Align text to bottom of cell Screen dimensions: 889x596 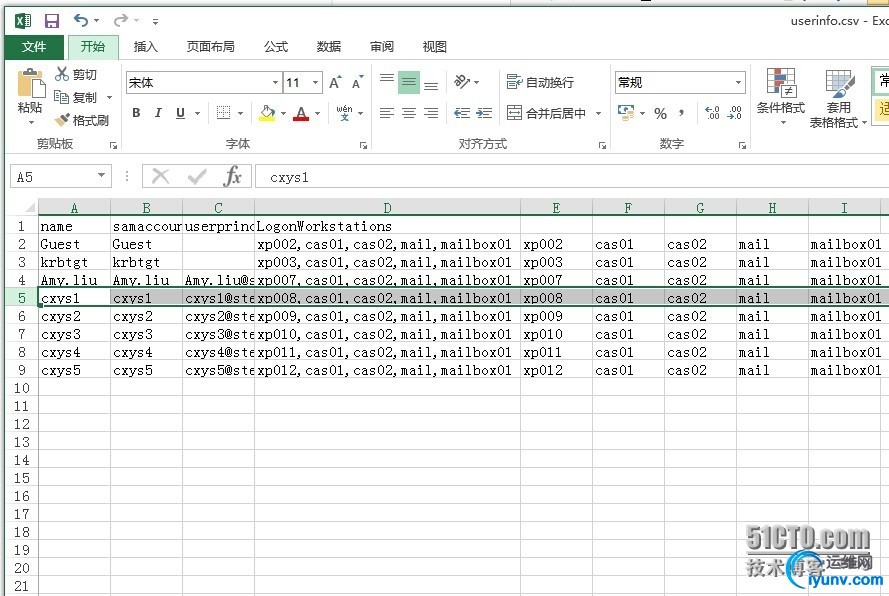point(431,86)
